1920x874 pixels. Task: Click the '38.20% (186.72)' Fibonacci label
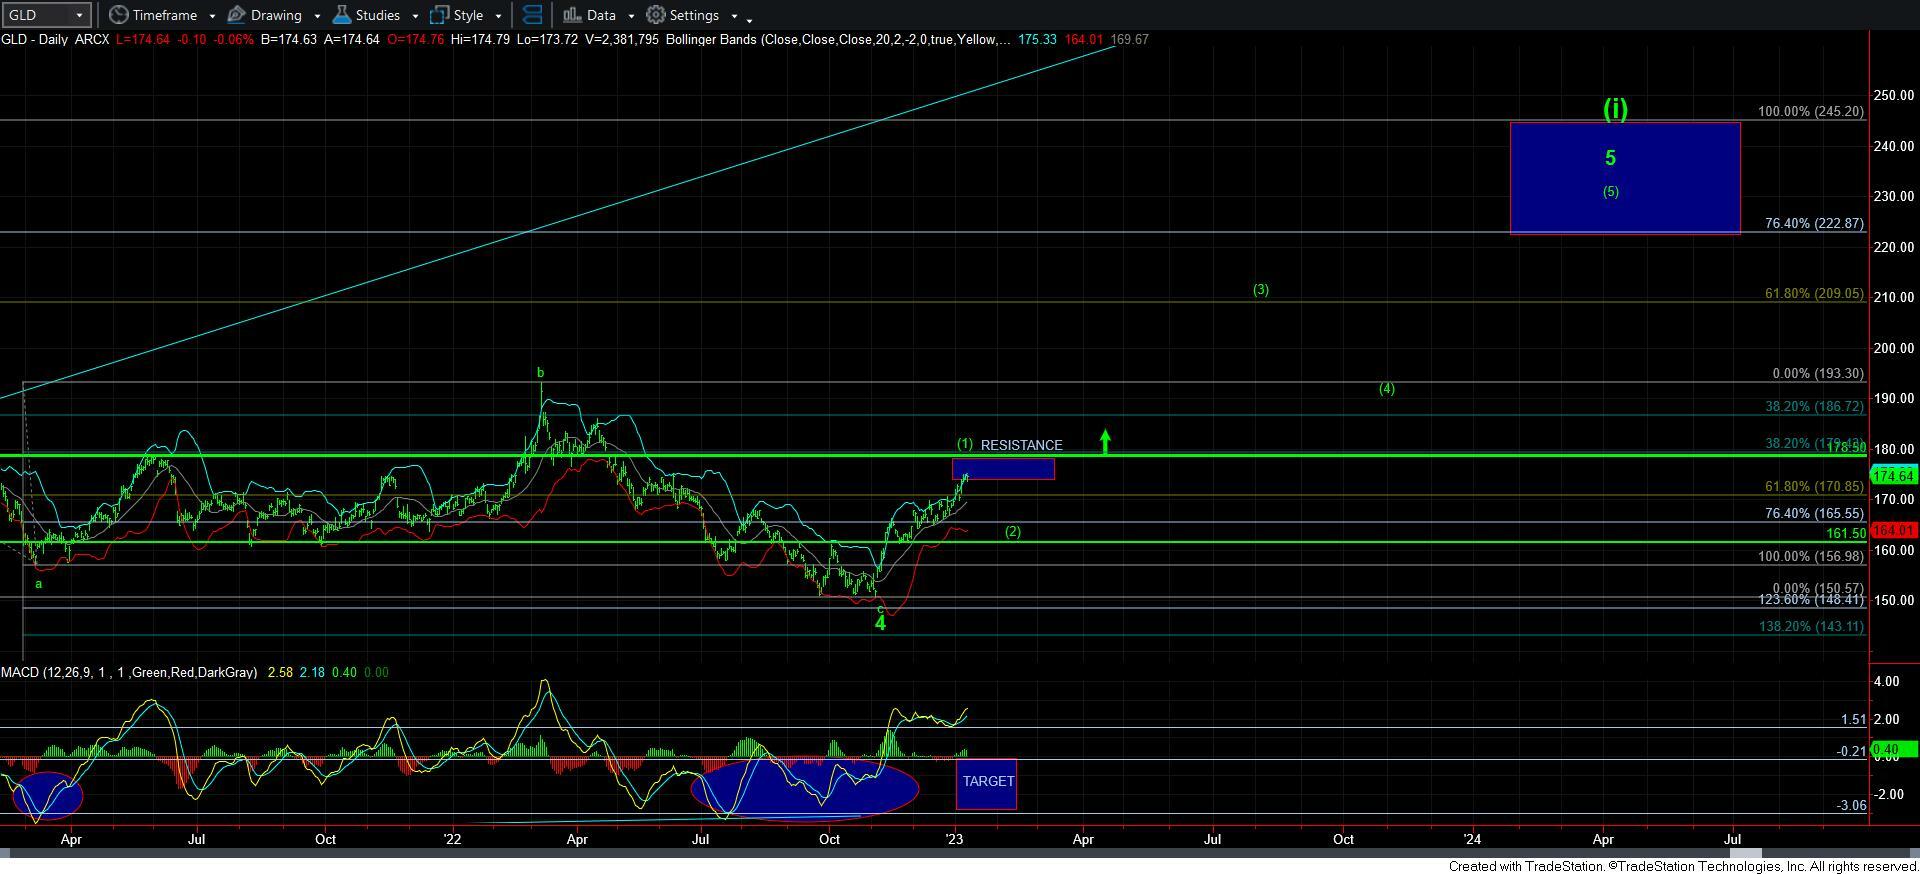pos(1814,408)
